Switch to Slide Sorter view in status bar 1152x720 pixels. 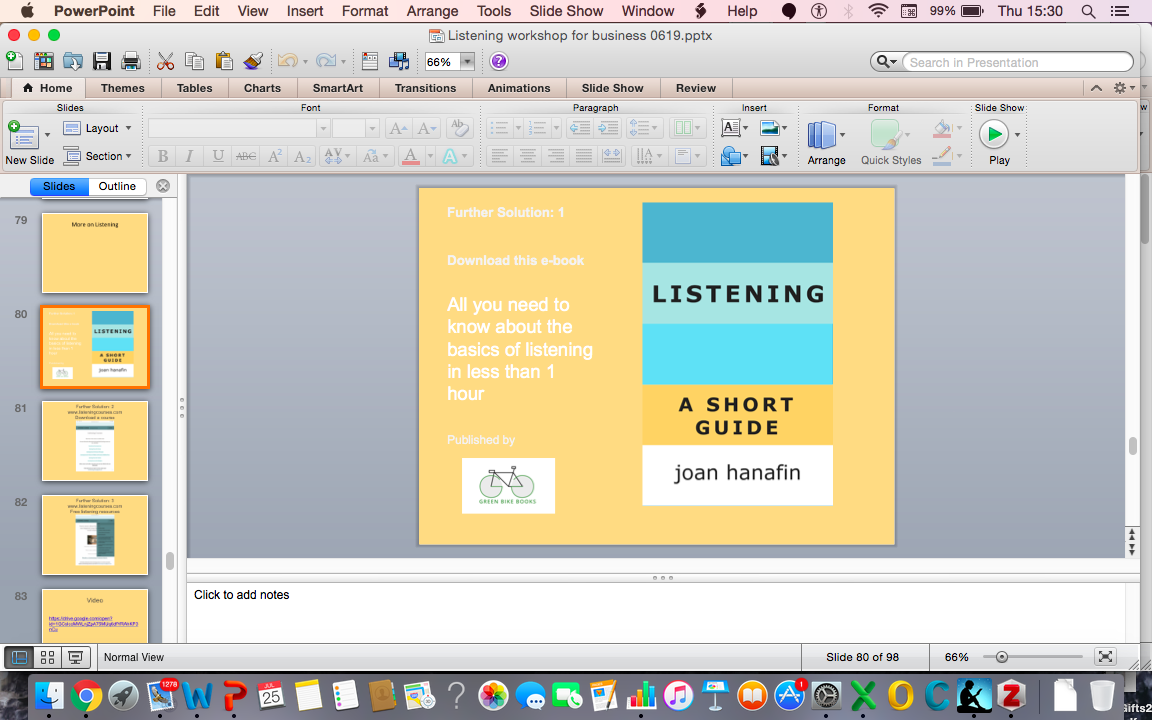click(47, 657)
